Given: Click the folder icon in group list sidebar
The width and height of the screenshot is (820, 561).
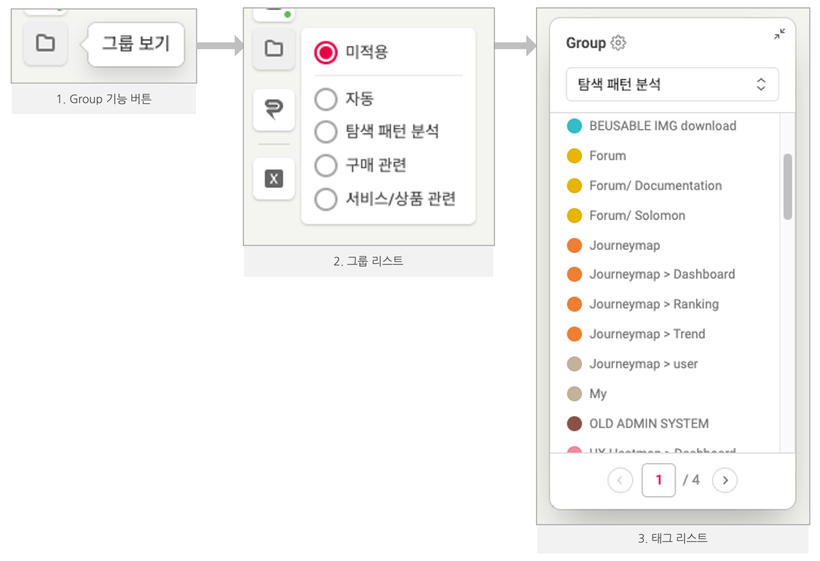Looking at the screenshot, I should point(273,48).
